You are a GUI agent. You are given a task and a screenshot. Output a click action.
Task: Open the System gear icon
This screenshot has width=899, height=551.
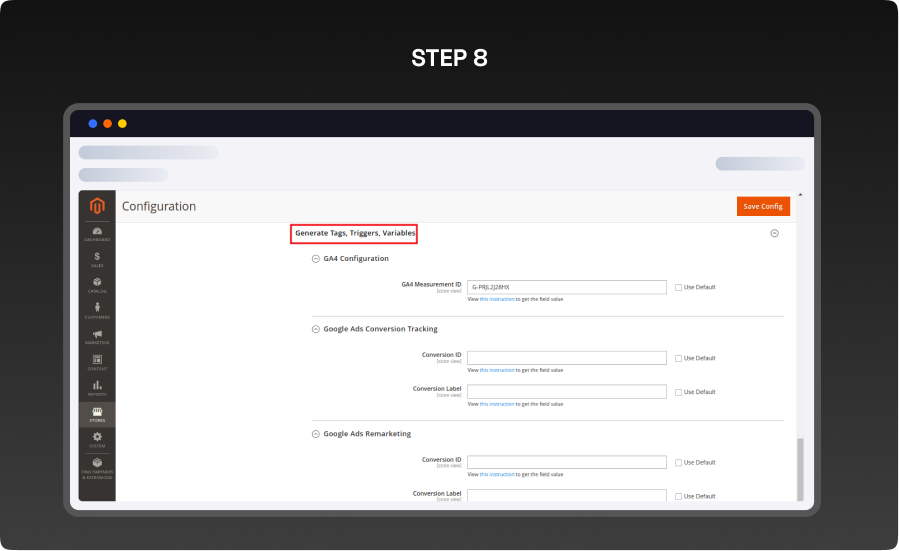click(97, 439)
